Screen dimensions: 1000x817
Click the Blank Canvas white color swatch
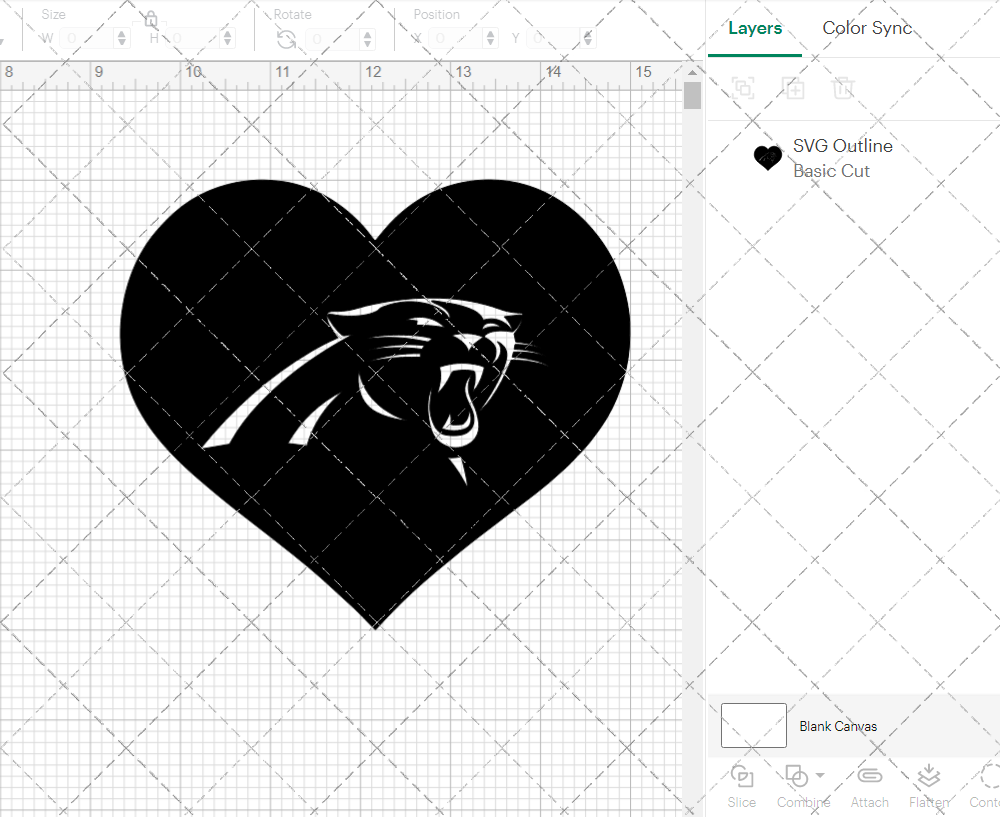click(x=753, y=726)
